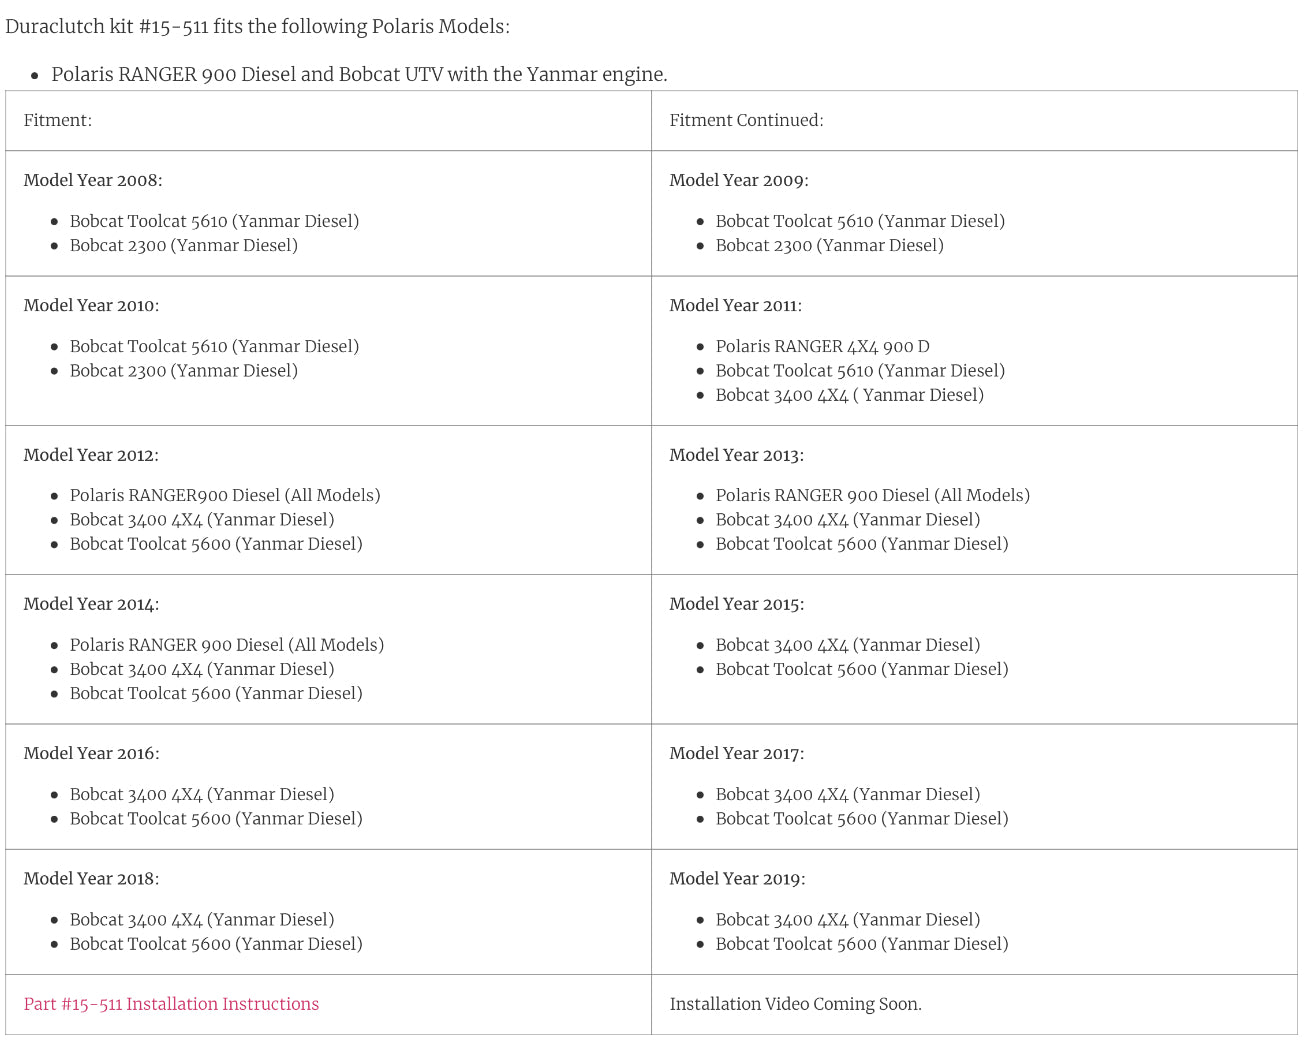
Task: Click the Polaris RANGER 900 Diesel and Bobcat UTV bullet
Action: [x=359, y=74]
